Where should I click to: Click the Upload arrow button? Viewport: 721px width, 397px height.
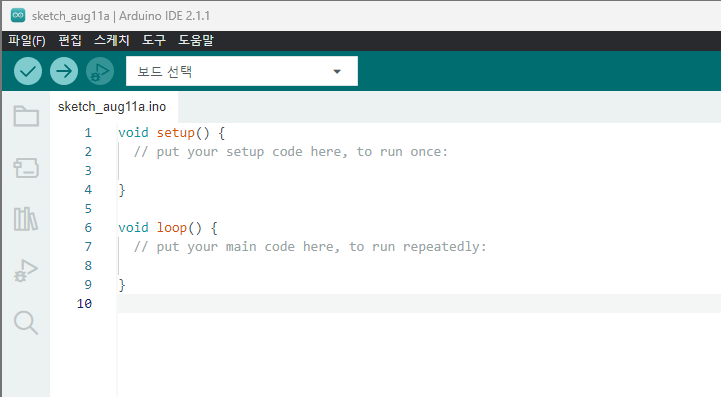click(64, 71)
